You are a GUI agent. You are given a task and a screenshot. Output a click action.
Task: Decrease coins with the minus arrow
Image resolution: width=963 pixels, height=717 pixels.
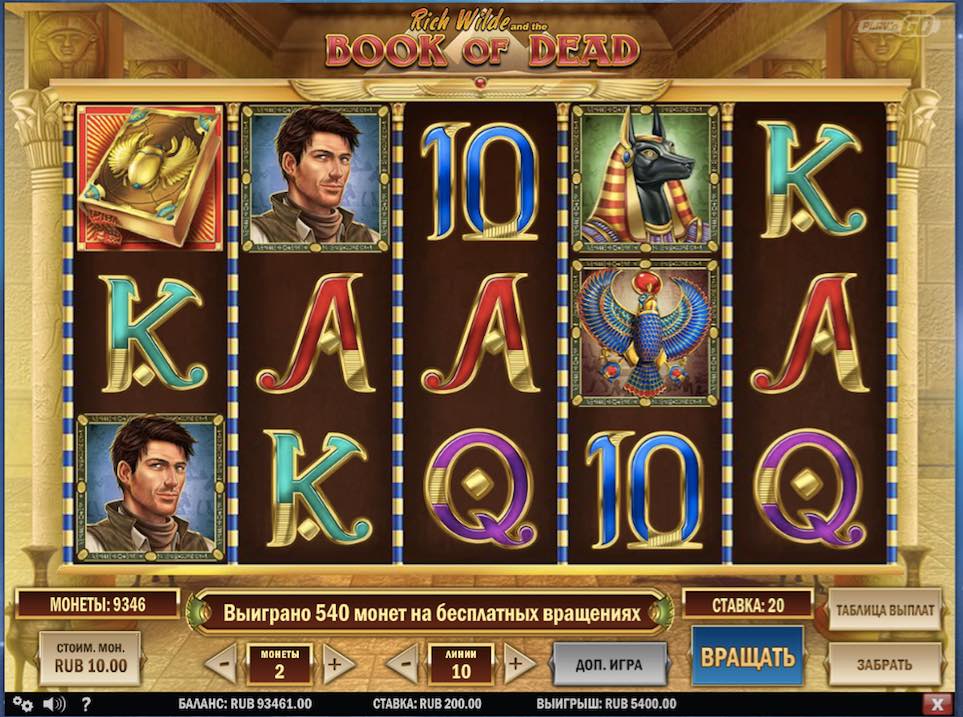point(223,664)
